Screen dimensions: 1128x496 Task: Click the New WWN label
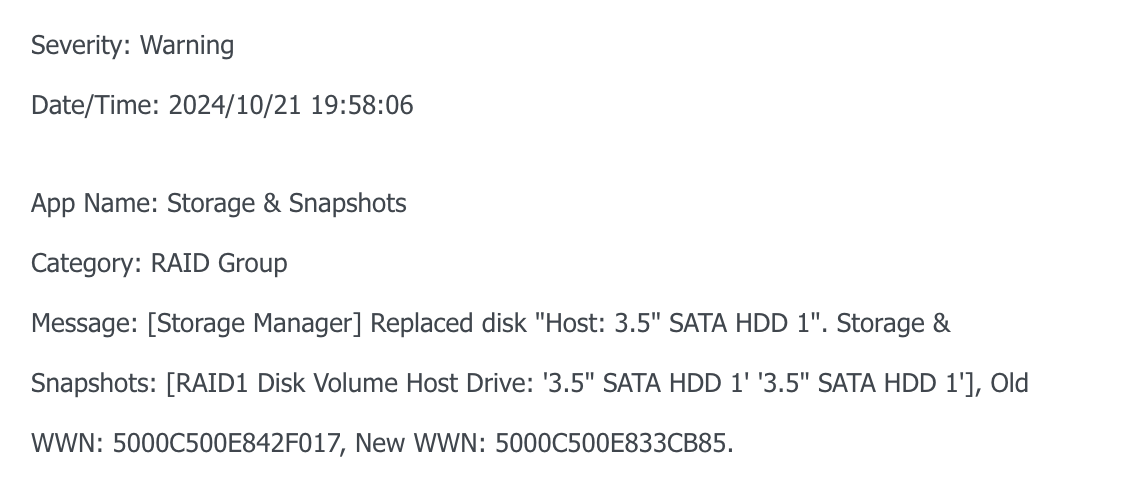click(421, 443)
